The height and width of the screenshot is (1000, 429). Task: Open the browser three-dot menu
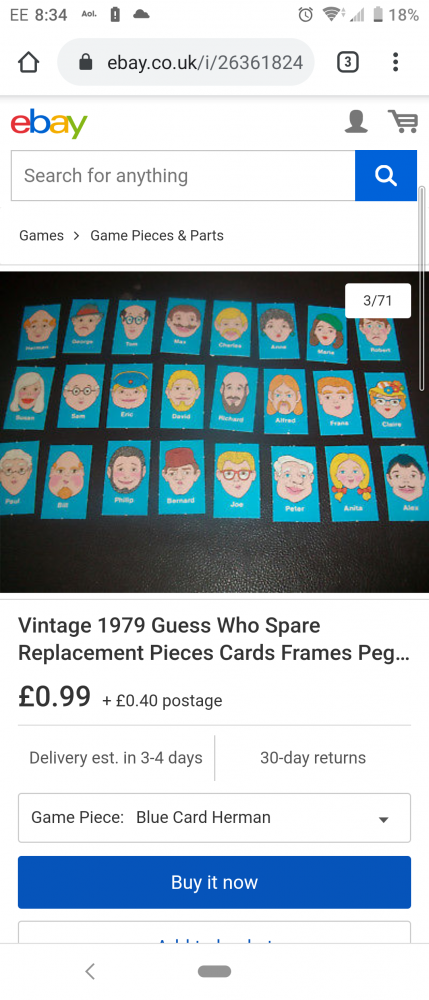(x=395, y=62)
